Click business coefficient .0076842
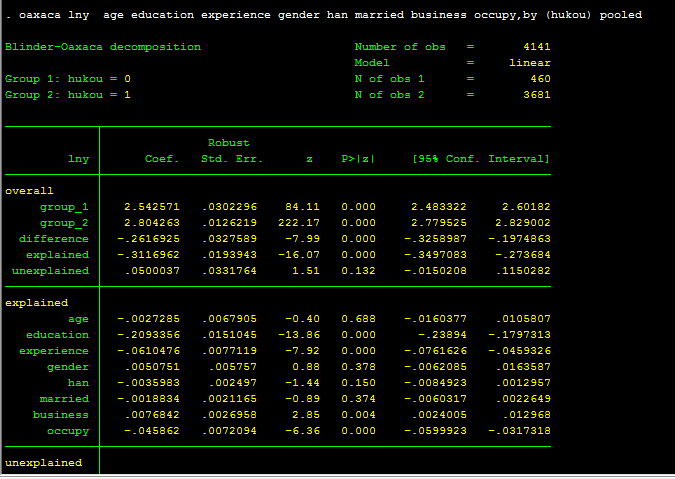675x479 pixels. [x=152, y=414]
